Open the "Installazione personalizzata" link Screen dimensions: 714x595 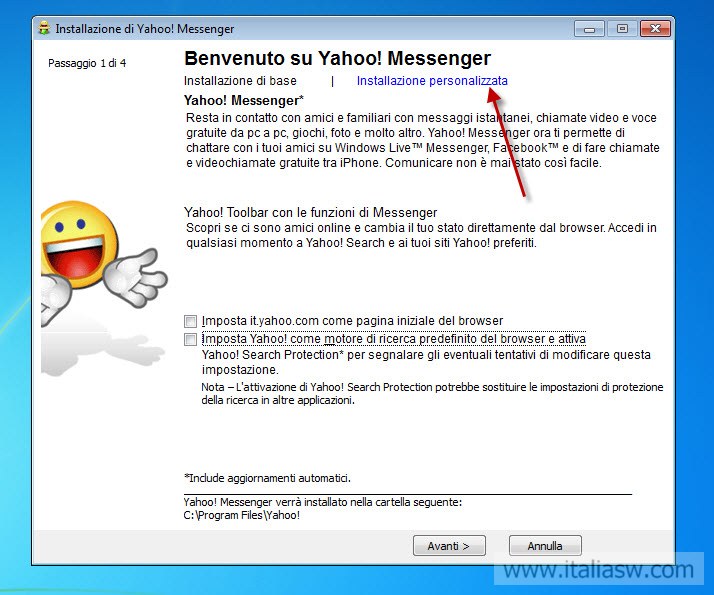[432, 80]
